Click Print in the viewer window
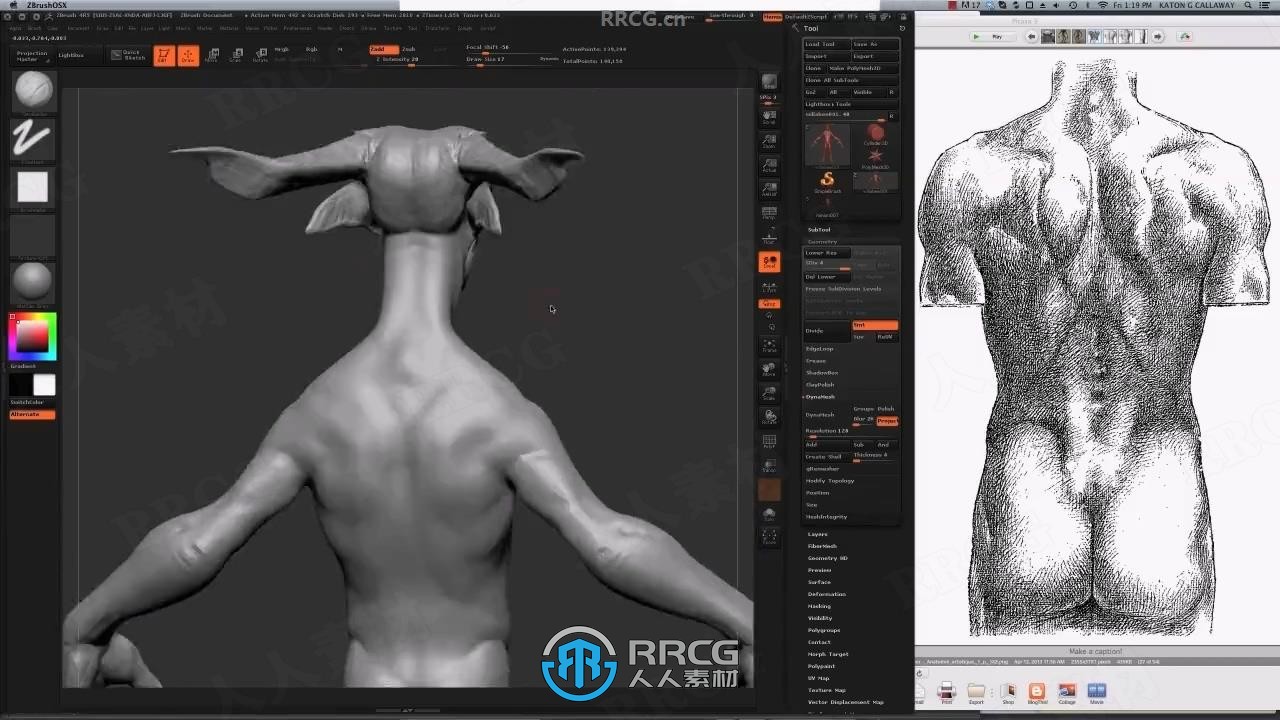The width and height of the screenshot is (1280, 720). [946, 692]
